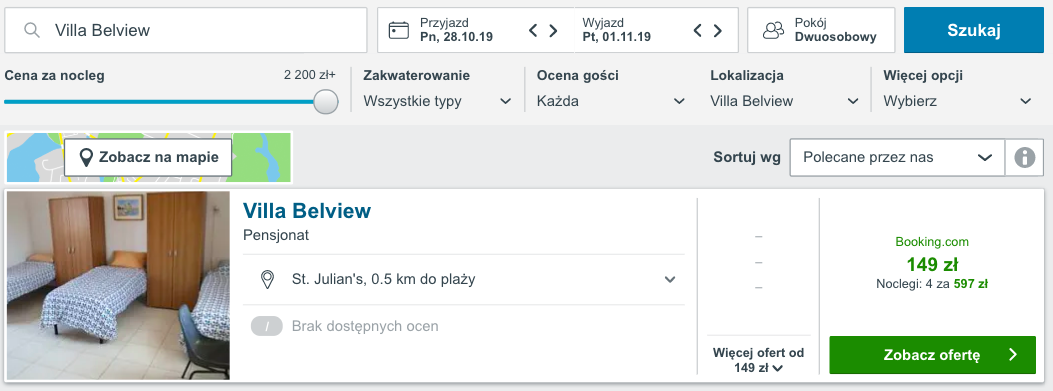This screenshot has height=391, width=1053.
Task: Click the sorting info icon
Action: (1024, 158)
